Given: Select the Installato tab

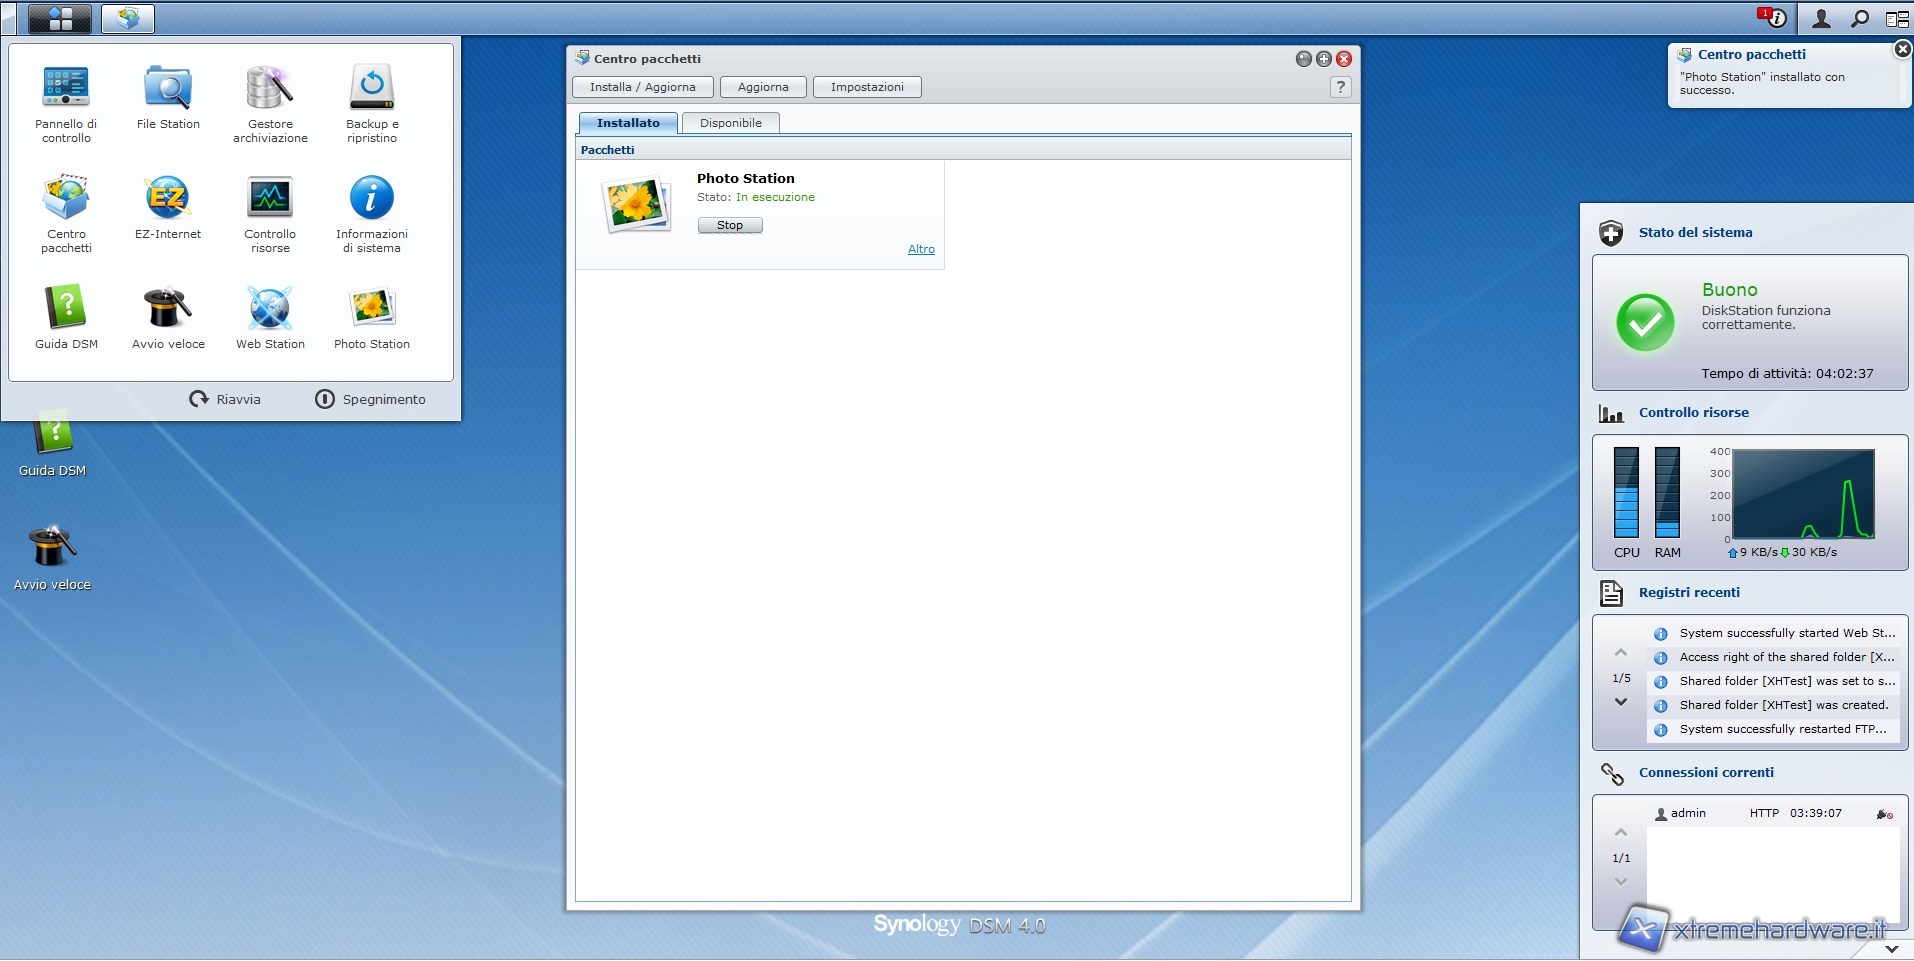Looking at the screenshot, I should 628,123.
